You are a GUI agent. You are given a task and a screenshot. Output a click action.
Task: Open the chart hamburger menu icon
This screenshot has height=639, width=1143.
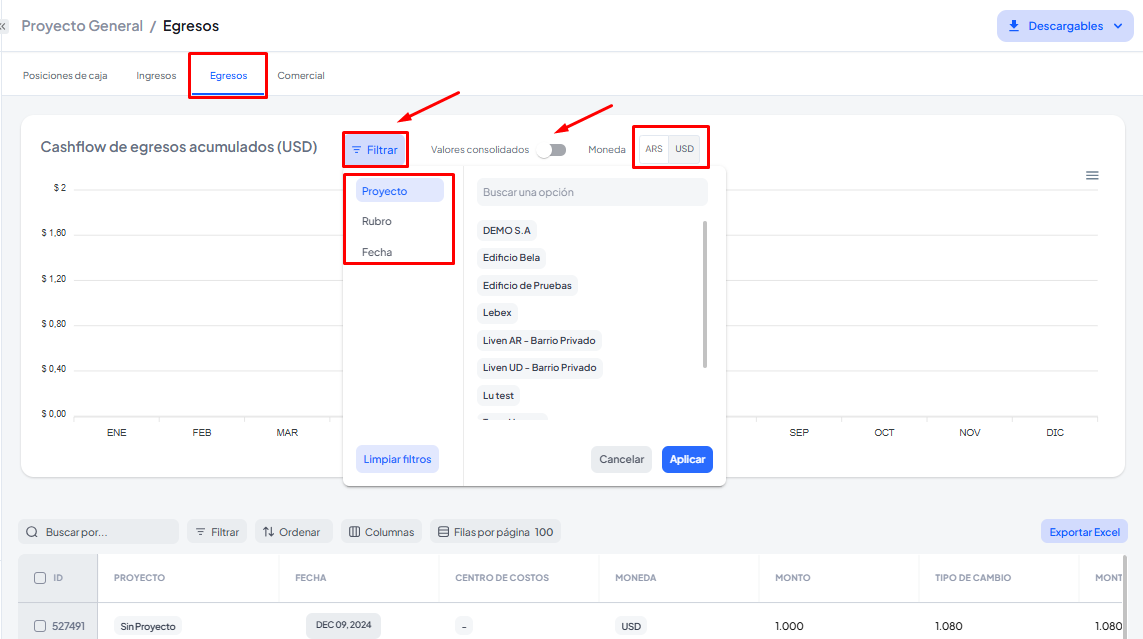tap(1092, 176)
